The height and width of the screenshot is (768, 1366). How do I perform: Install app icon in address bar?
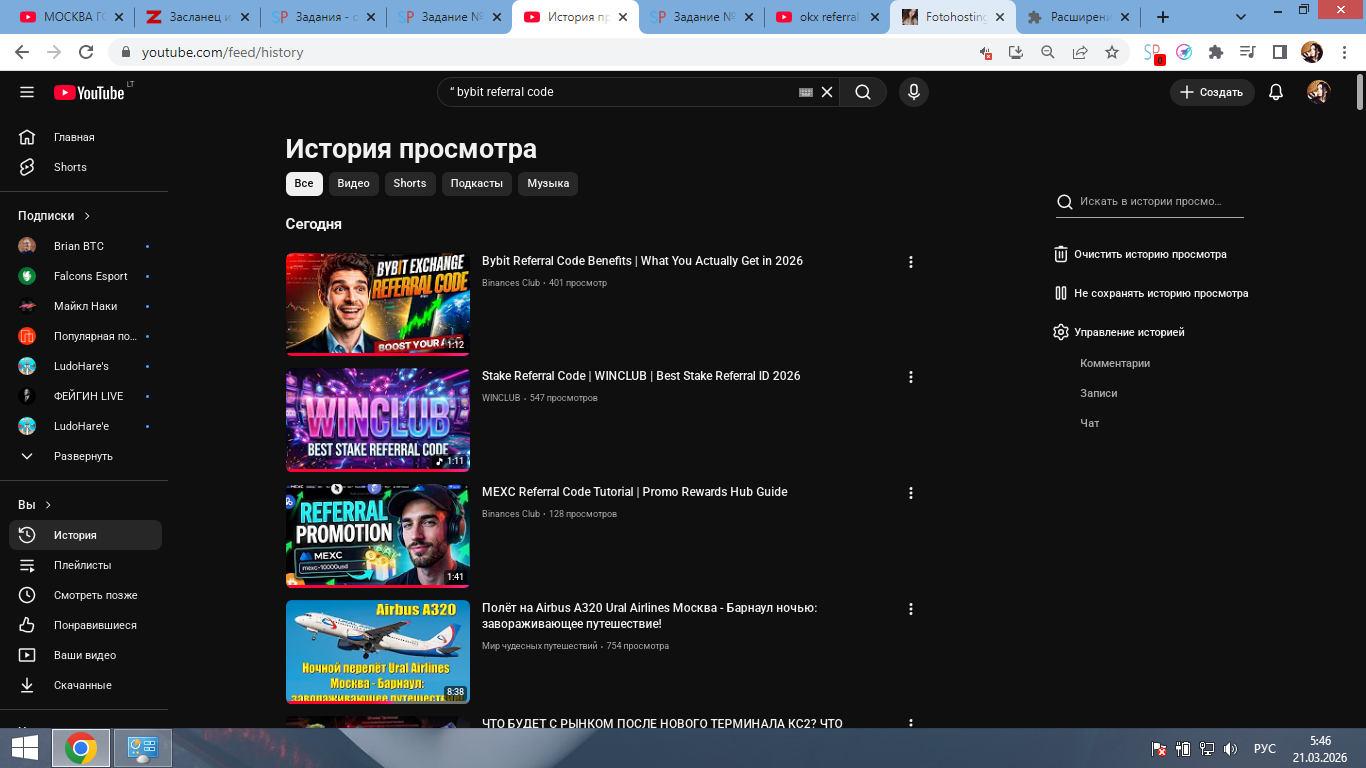pyautogui.click(x=1016, y=52)
